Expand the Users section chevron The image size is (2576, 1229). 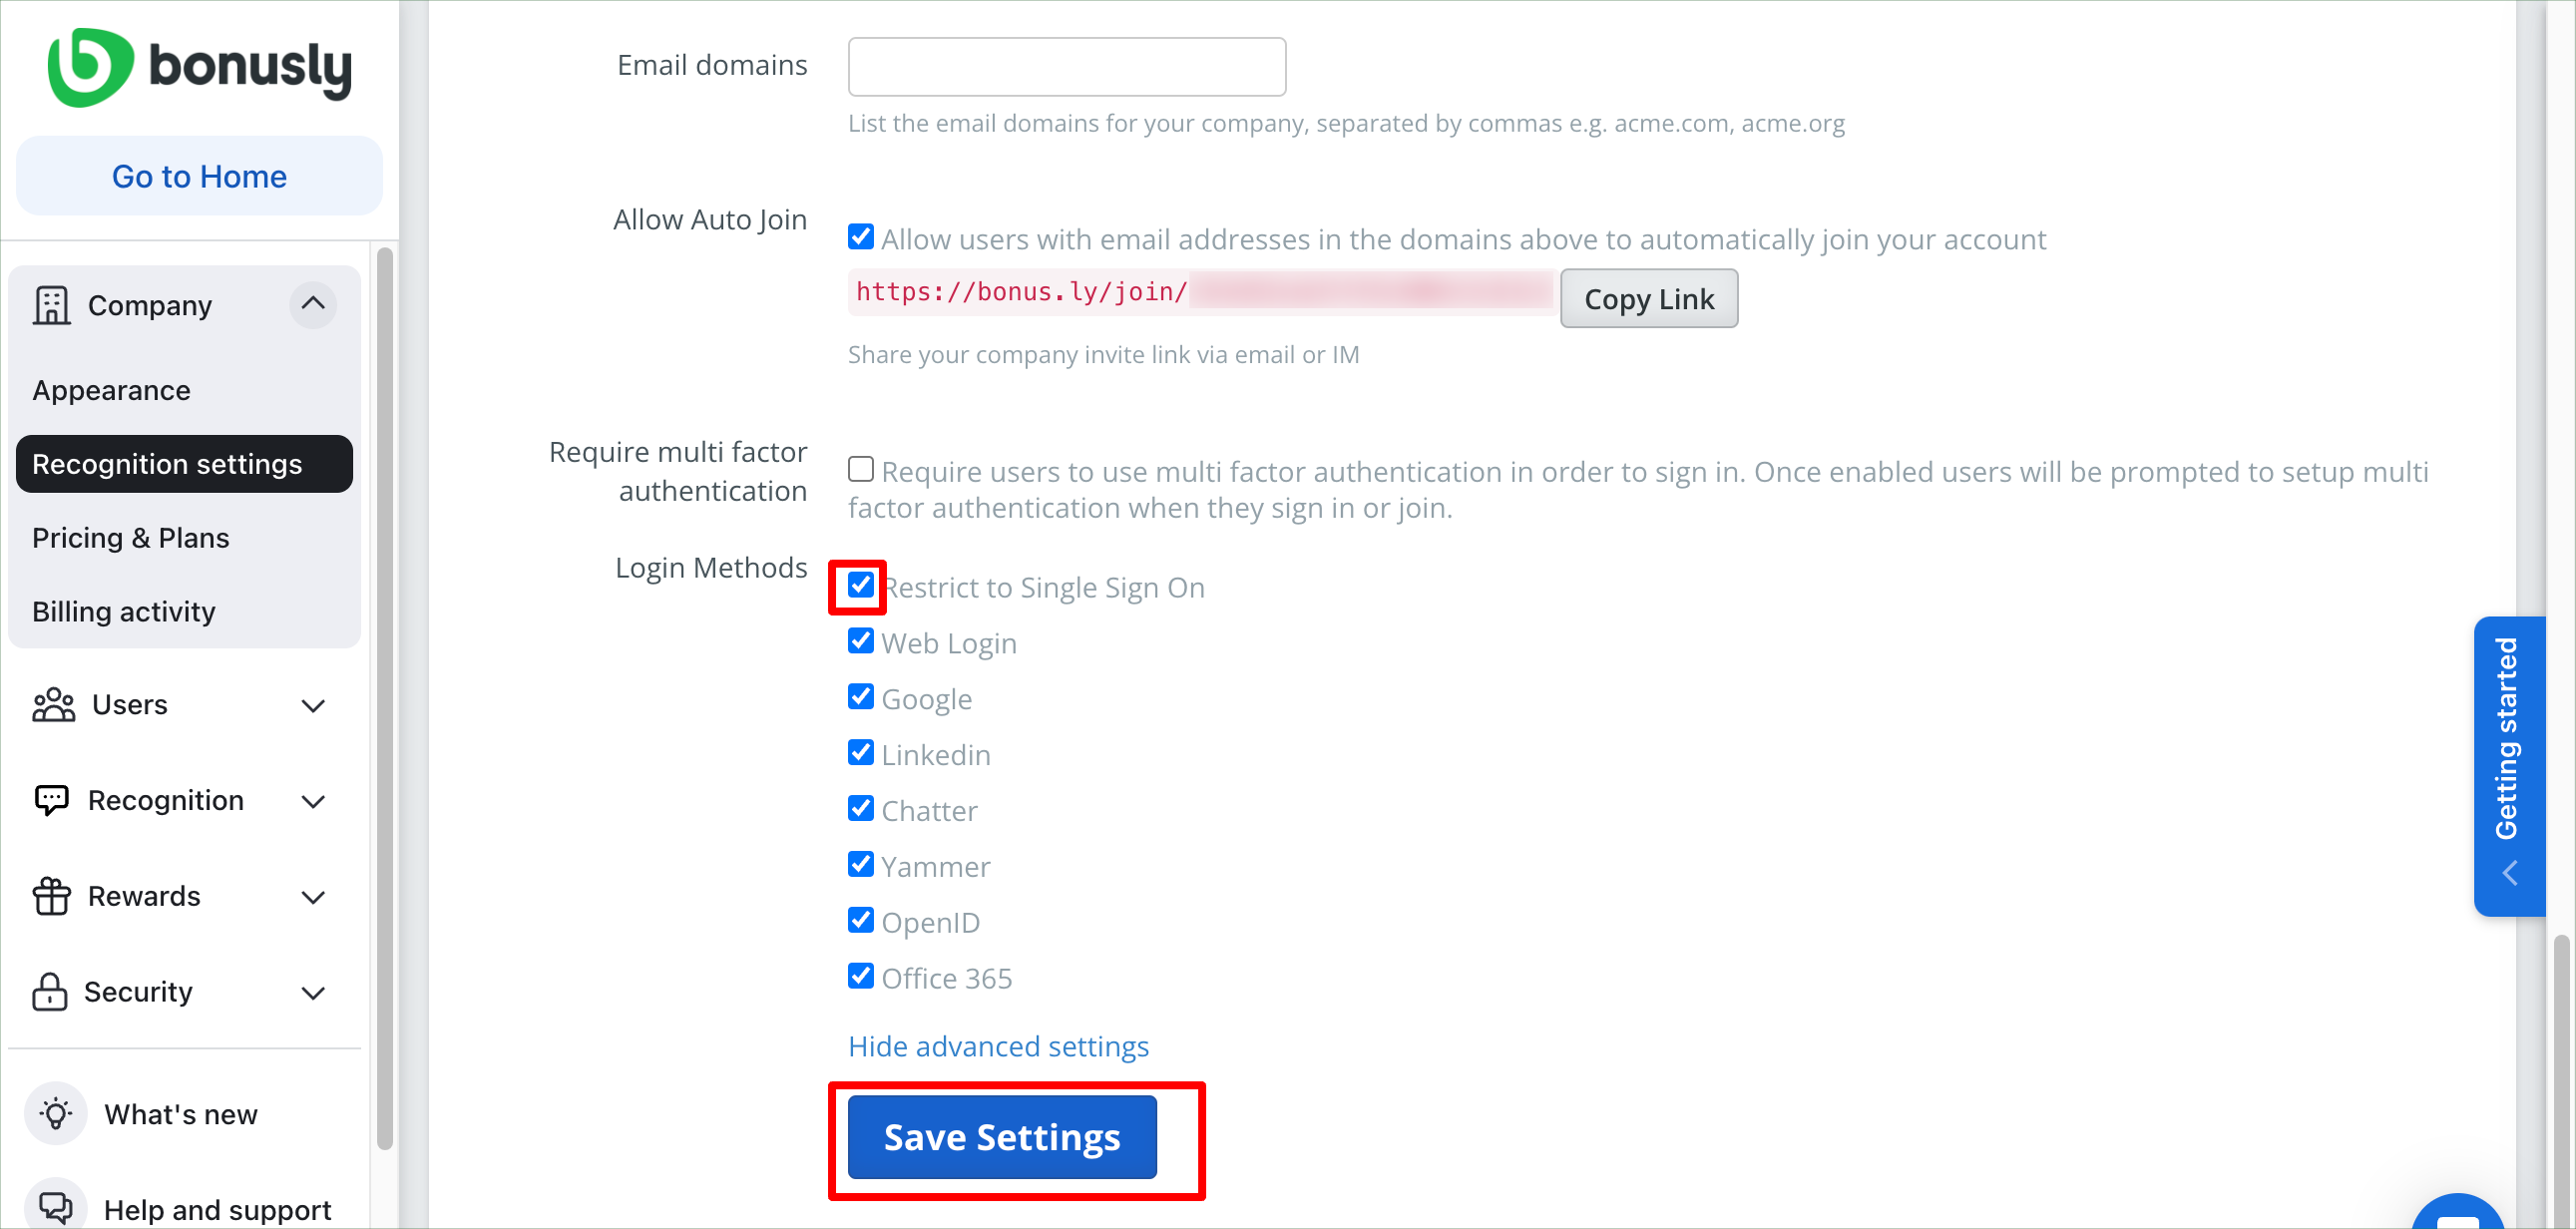tap(313, 706)
